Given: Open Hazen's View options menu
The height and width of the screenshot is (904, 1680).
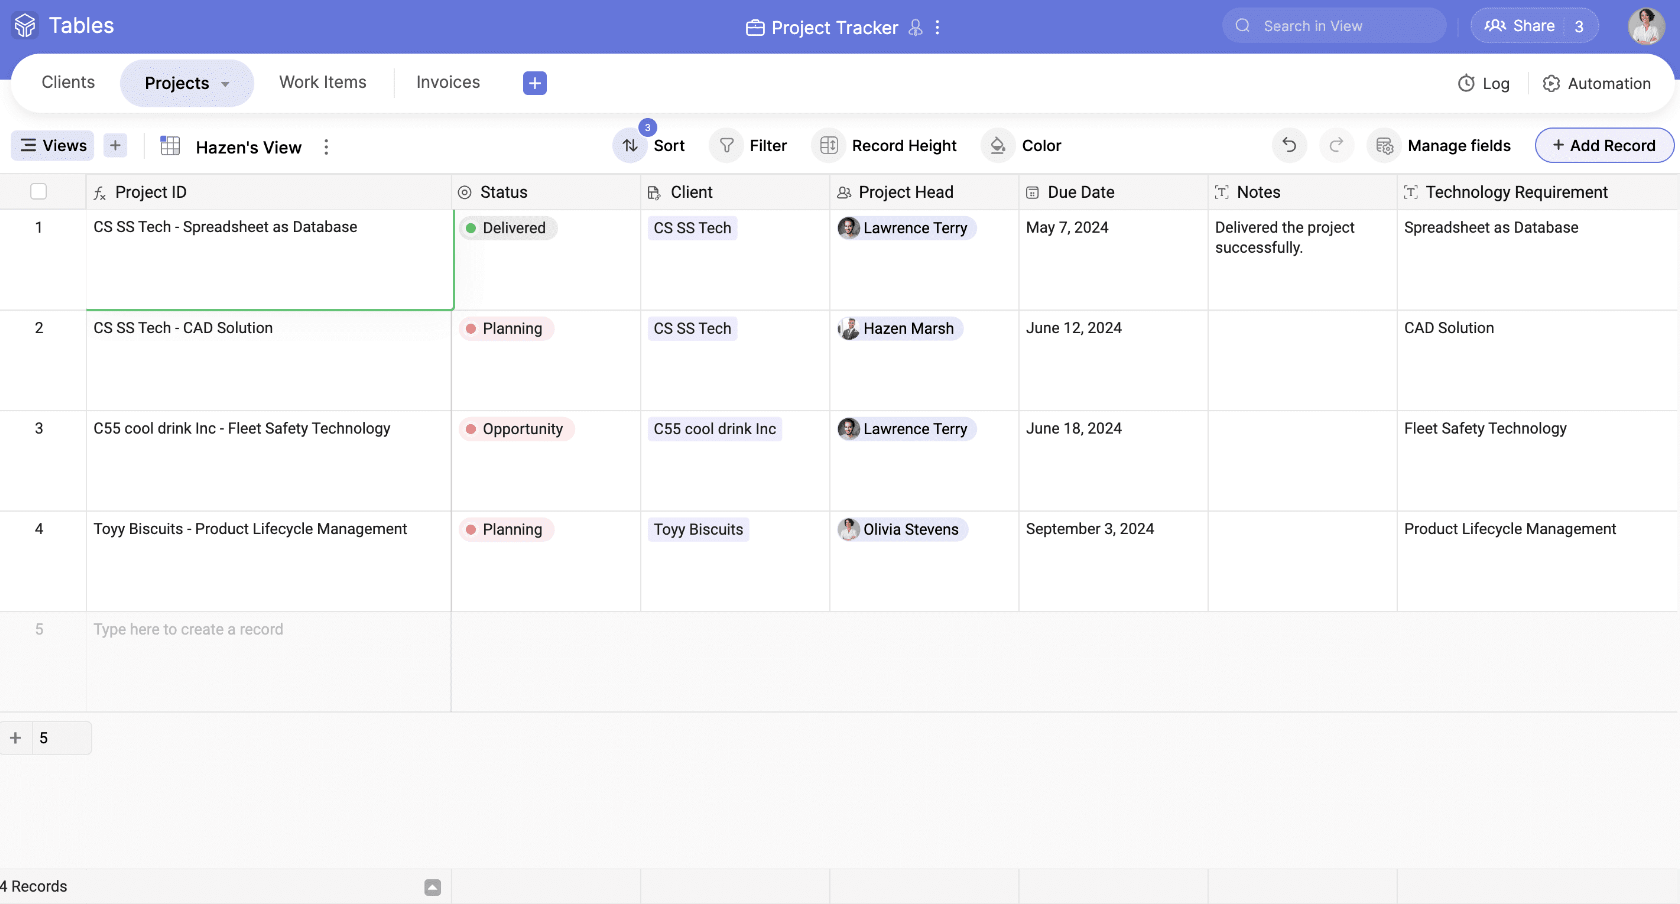Looking at the screenshot, I should point(326,147).
